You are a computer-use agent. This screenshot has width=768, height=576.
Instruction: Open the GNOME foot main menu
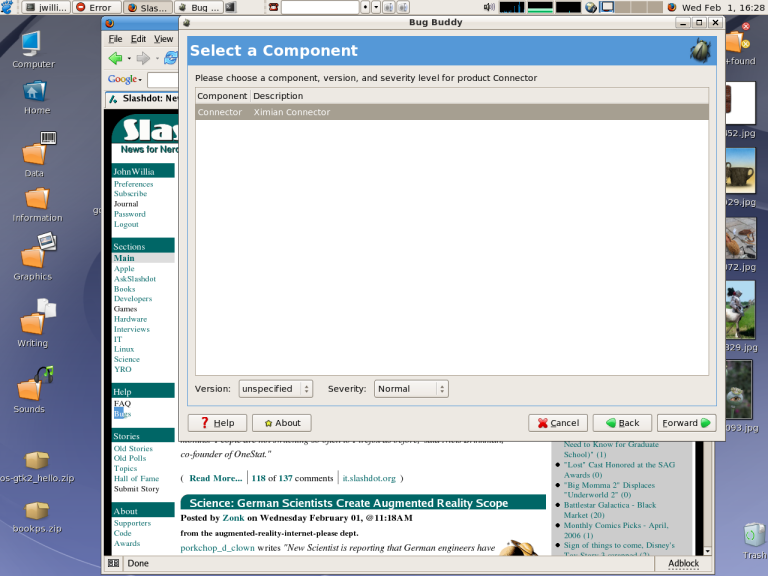(7, 7)
